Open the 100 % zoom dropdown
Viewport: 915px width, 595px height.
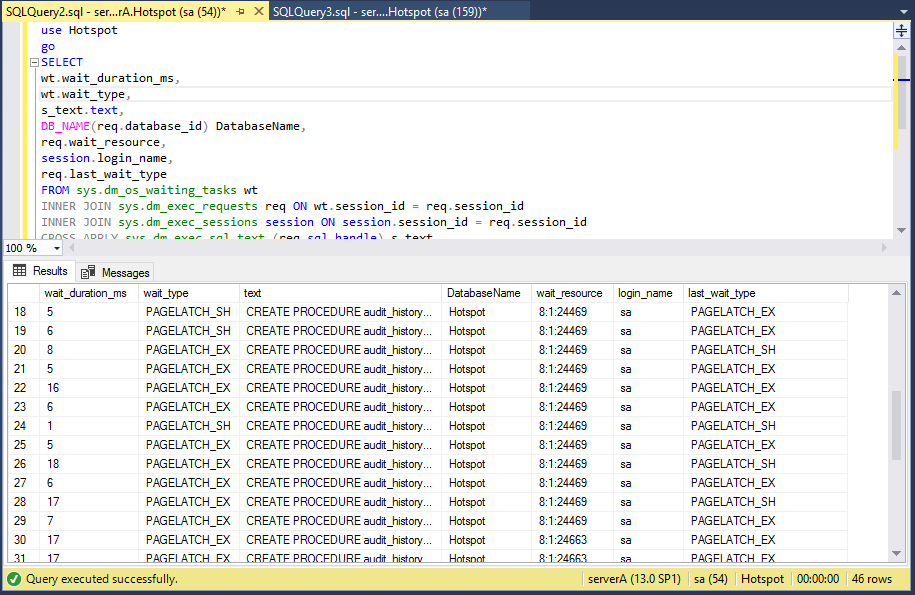[57, 248]
